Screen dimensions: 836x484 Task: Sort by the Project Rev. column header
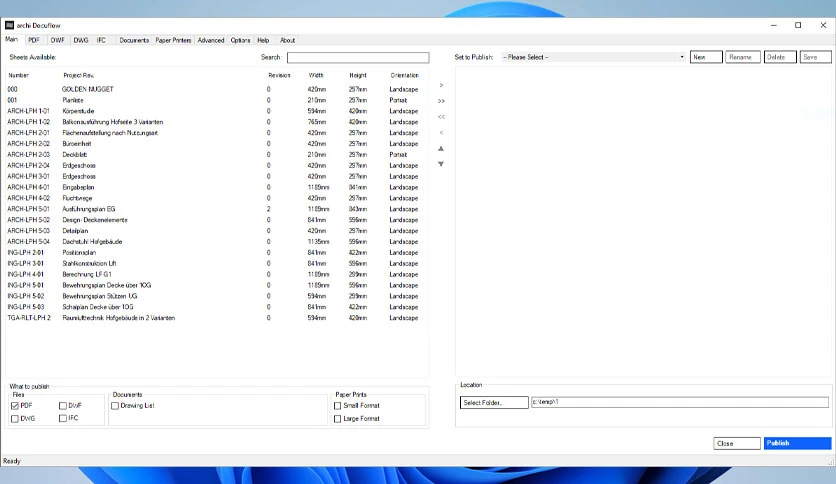78,75
